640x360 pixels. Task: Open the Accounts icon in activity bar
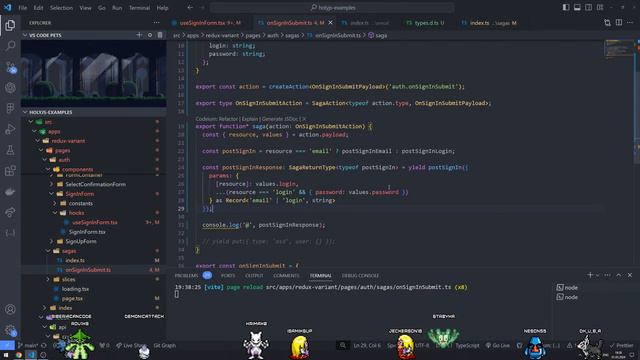coord(10,309)
